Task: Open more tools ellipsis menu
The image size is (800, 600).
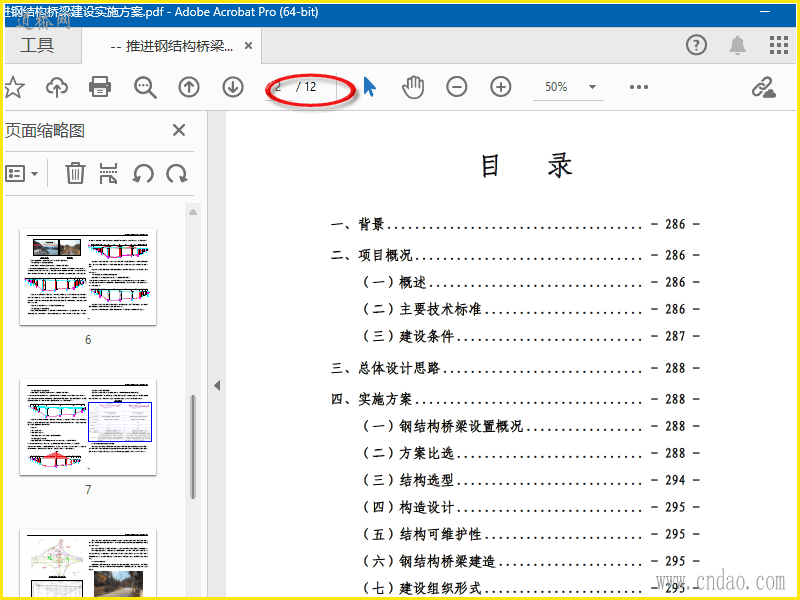Action: coord(639,87)
